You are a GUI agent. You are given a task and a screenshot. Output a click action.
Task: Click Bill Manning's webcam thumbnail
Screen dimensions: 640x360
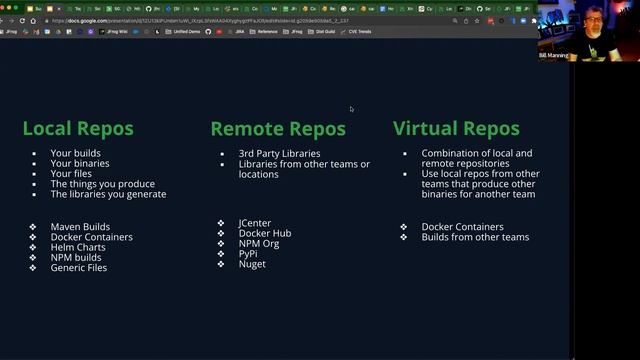click(589, 31)
